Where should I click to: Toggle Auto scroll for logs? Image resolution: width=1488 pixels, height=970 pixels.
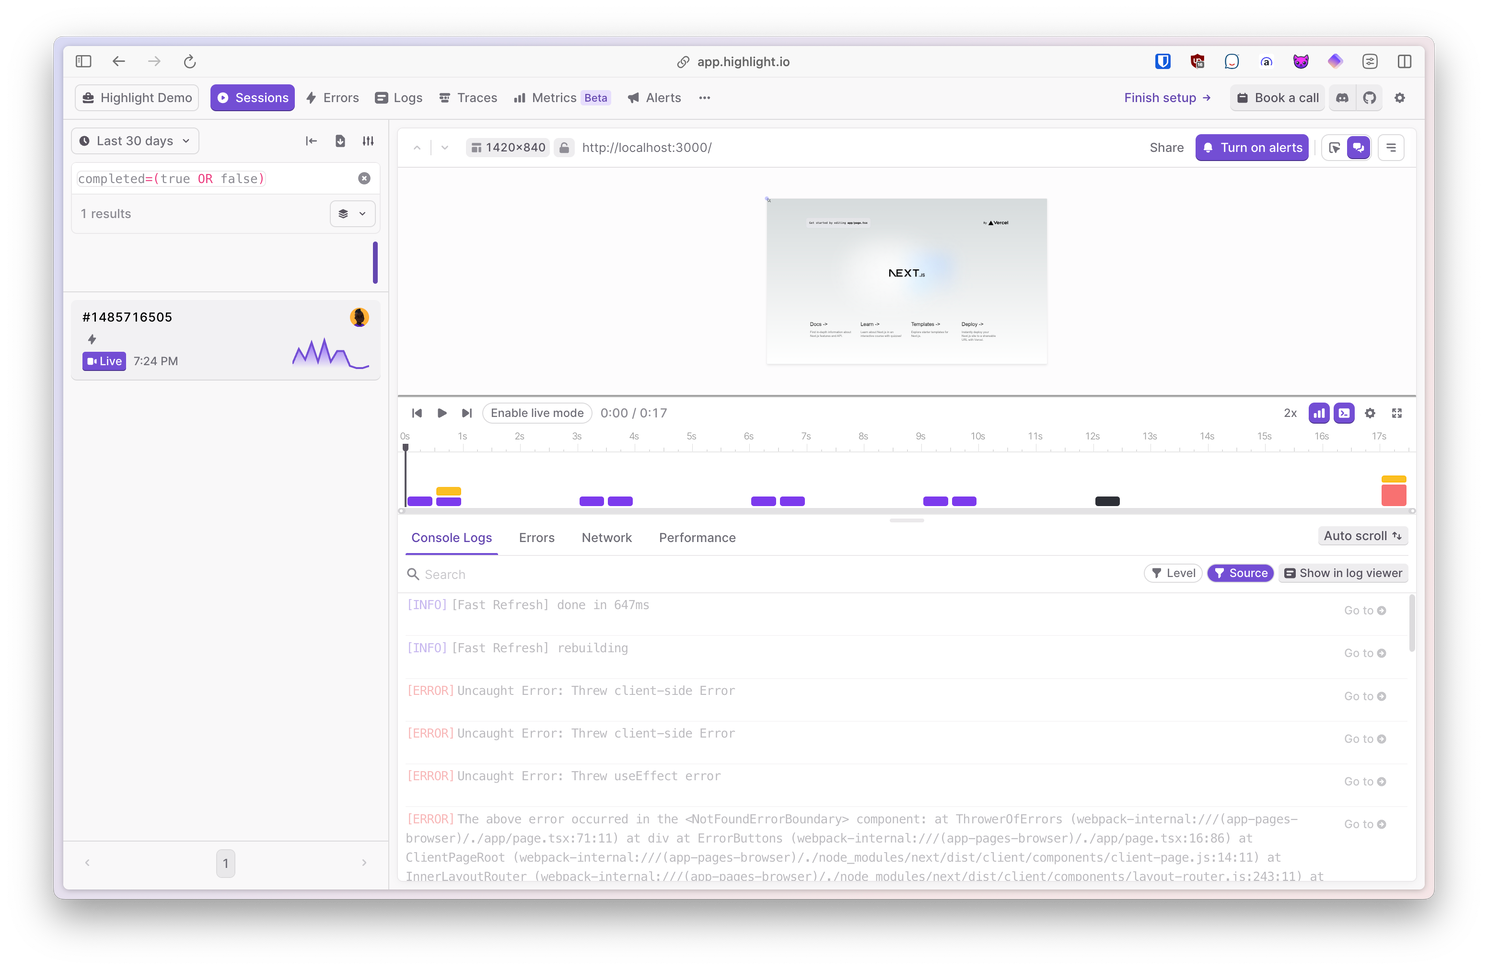[1363, 536]
